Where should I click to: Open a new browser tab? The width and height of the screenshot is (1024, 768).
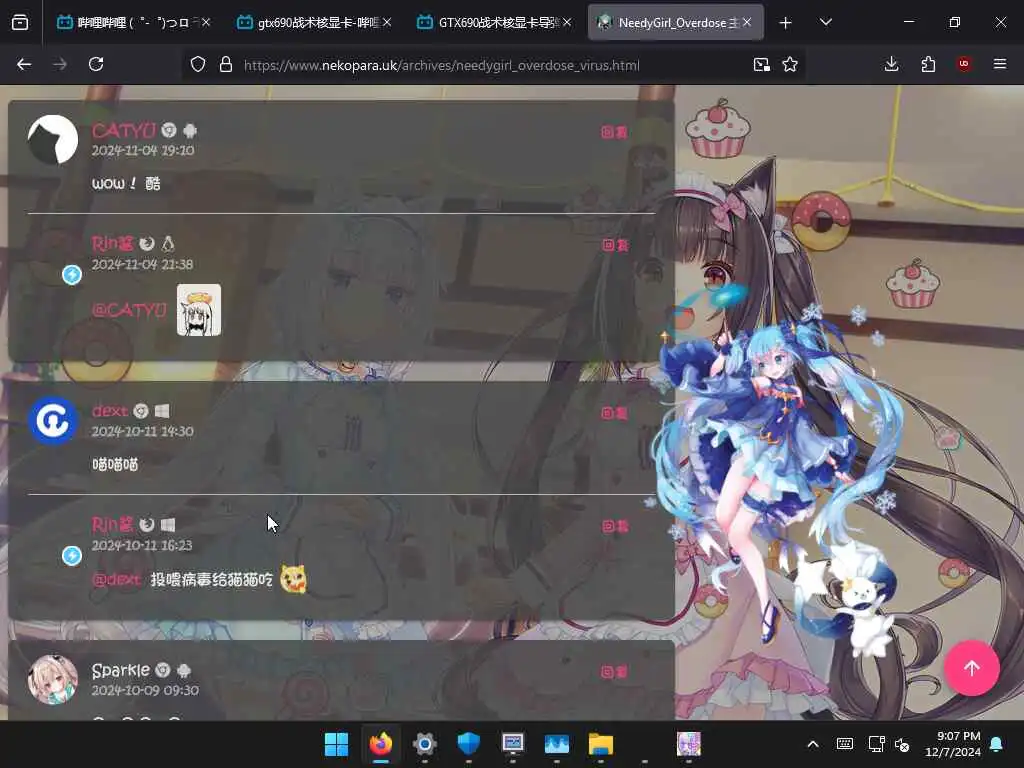(786, 23)
